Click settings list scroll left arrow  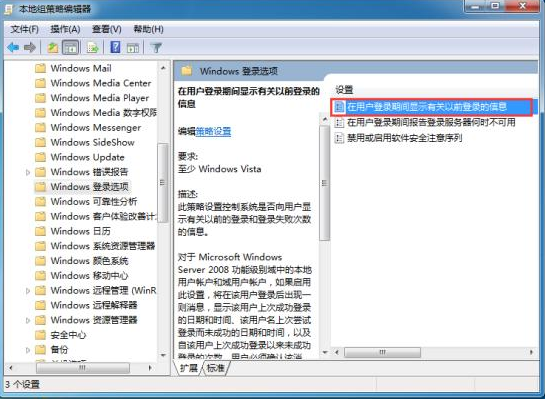coord(337,352)
